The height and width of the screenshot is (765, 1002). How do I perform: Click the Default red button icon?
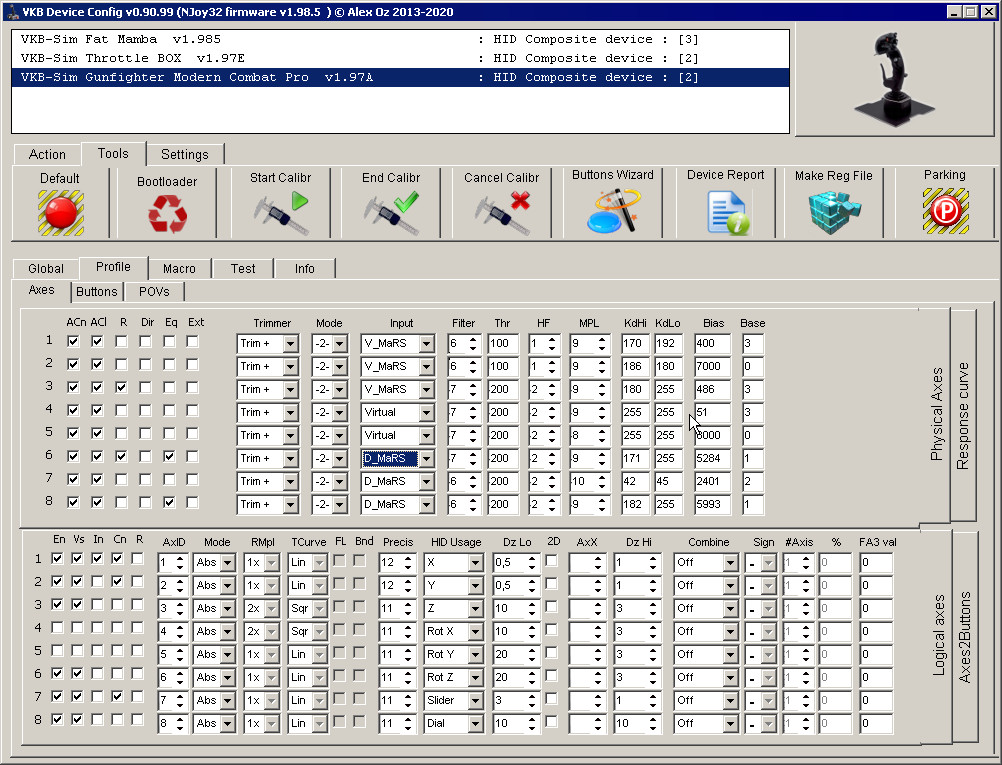pos(61,212)
